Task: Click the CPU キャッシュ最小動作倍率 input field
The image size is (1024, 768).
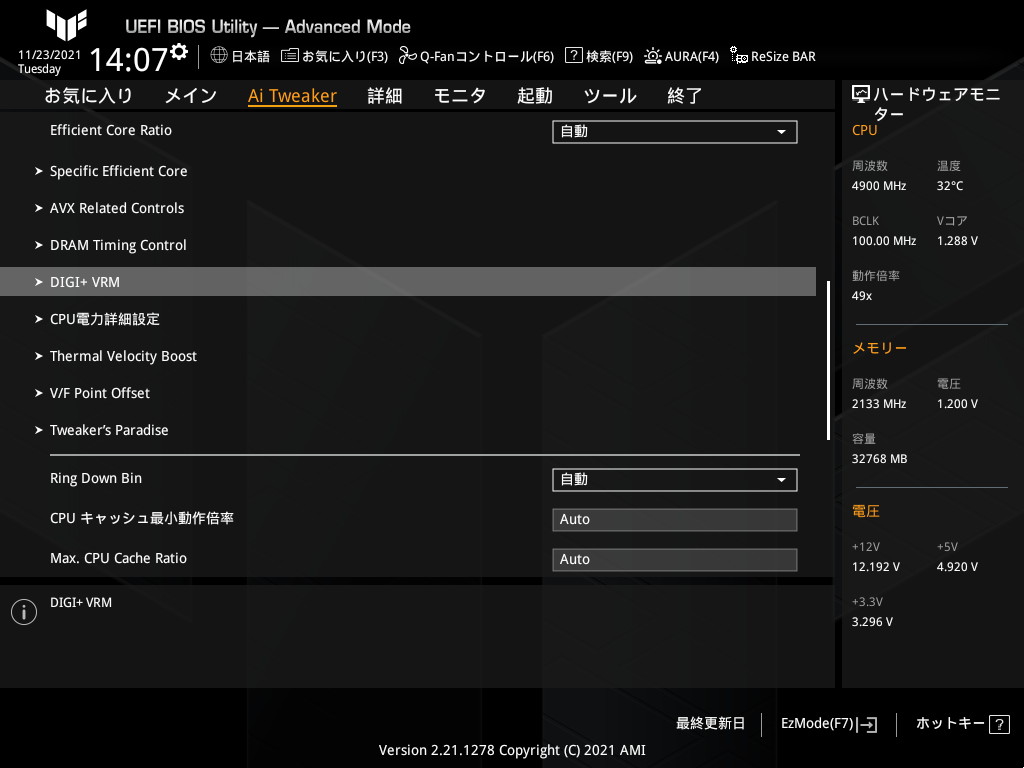Action: point(675,520)
